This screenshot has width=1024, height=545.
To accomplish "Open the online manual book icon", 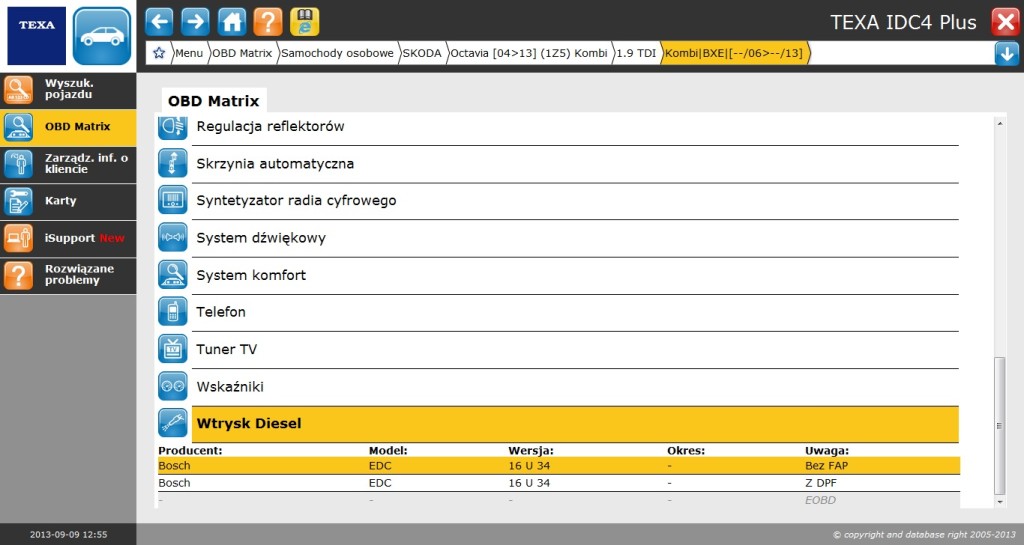I will tap(304, 22).
